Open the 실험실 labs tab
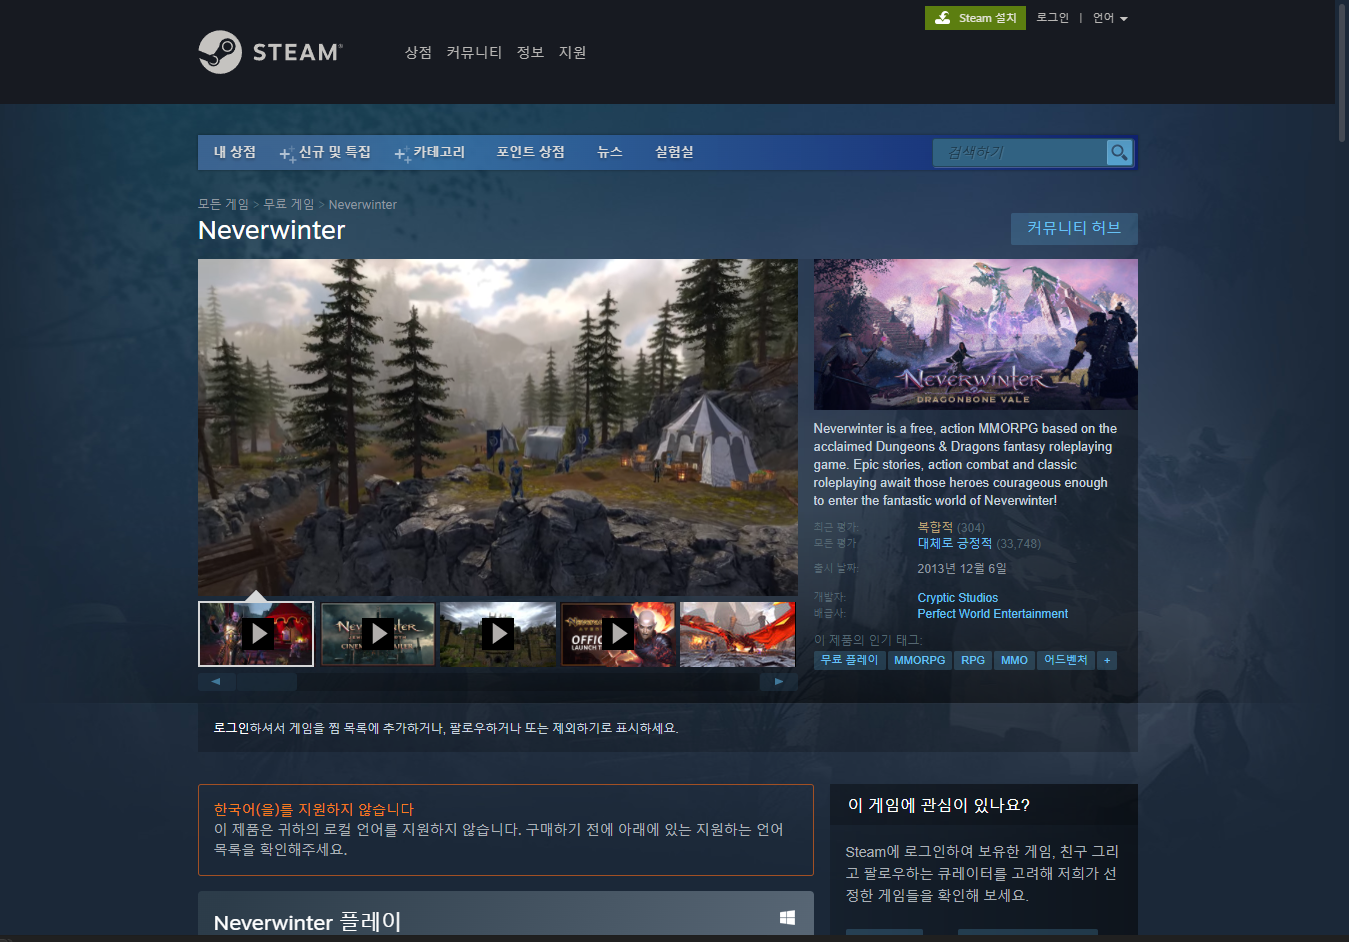Screen dimensions: 1349x942 coord(674,152)
